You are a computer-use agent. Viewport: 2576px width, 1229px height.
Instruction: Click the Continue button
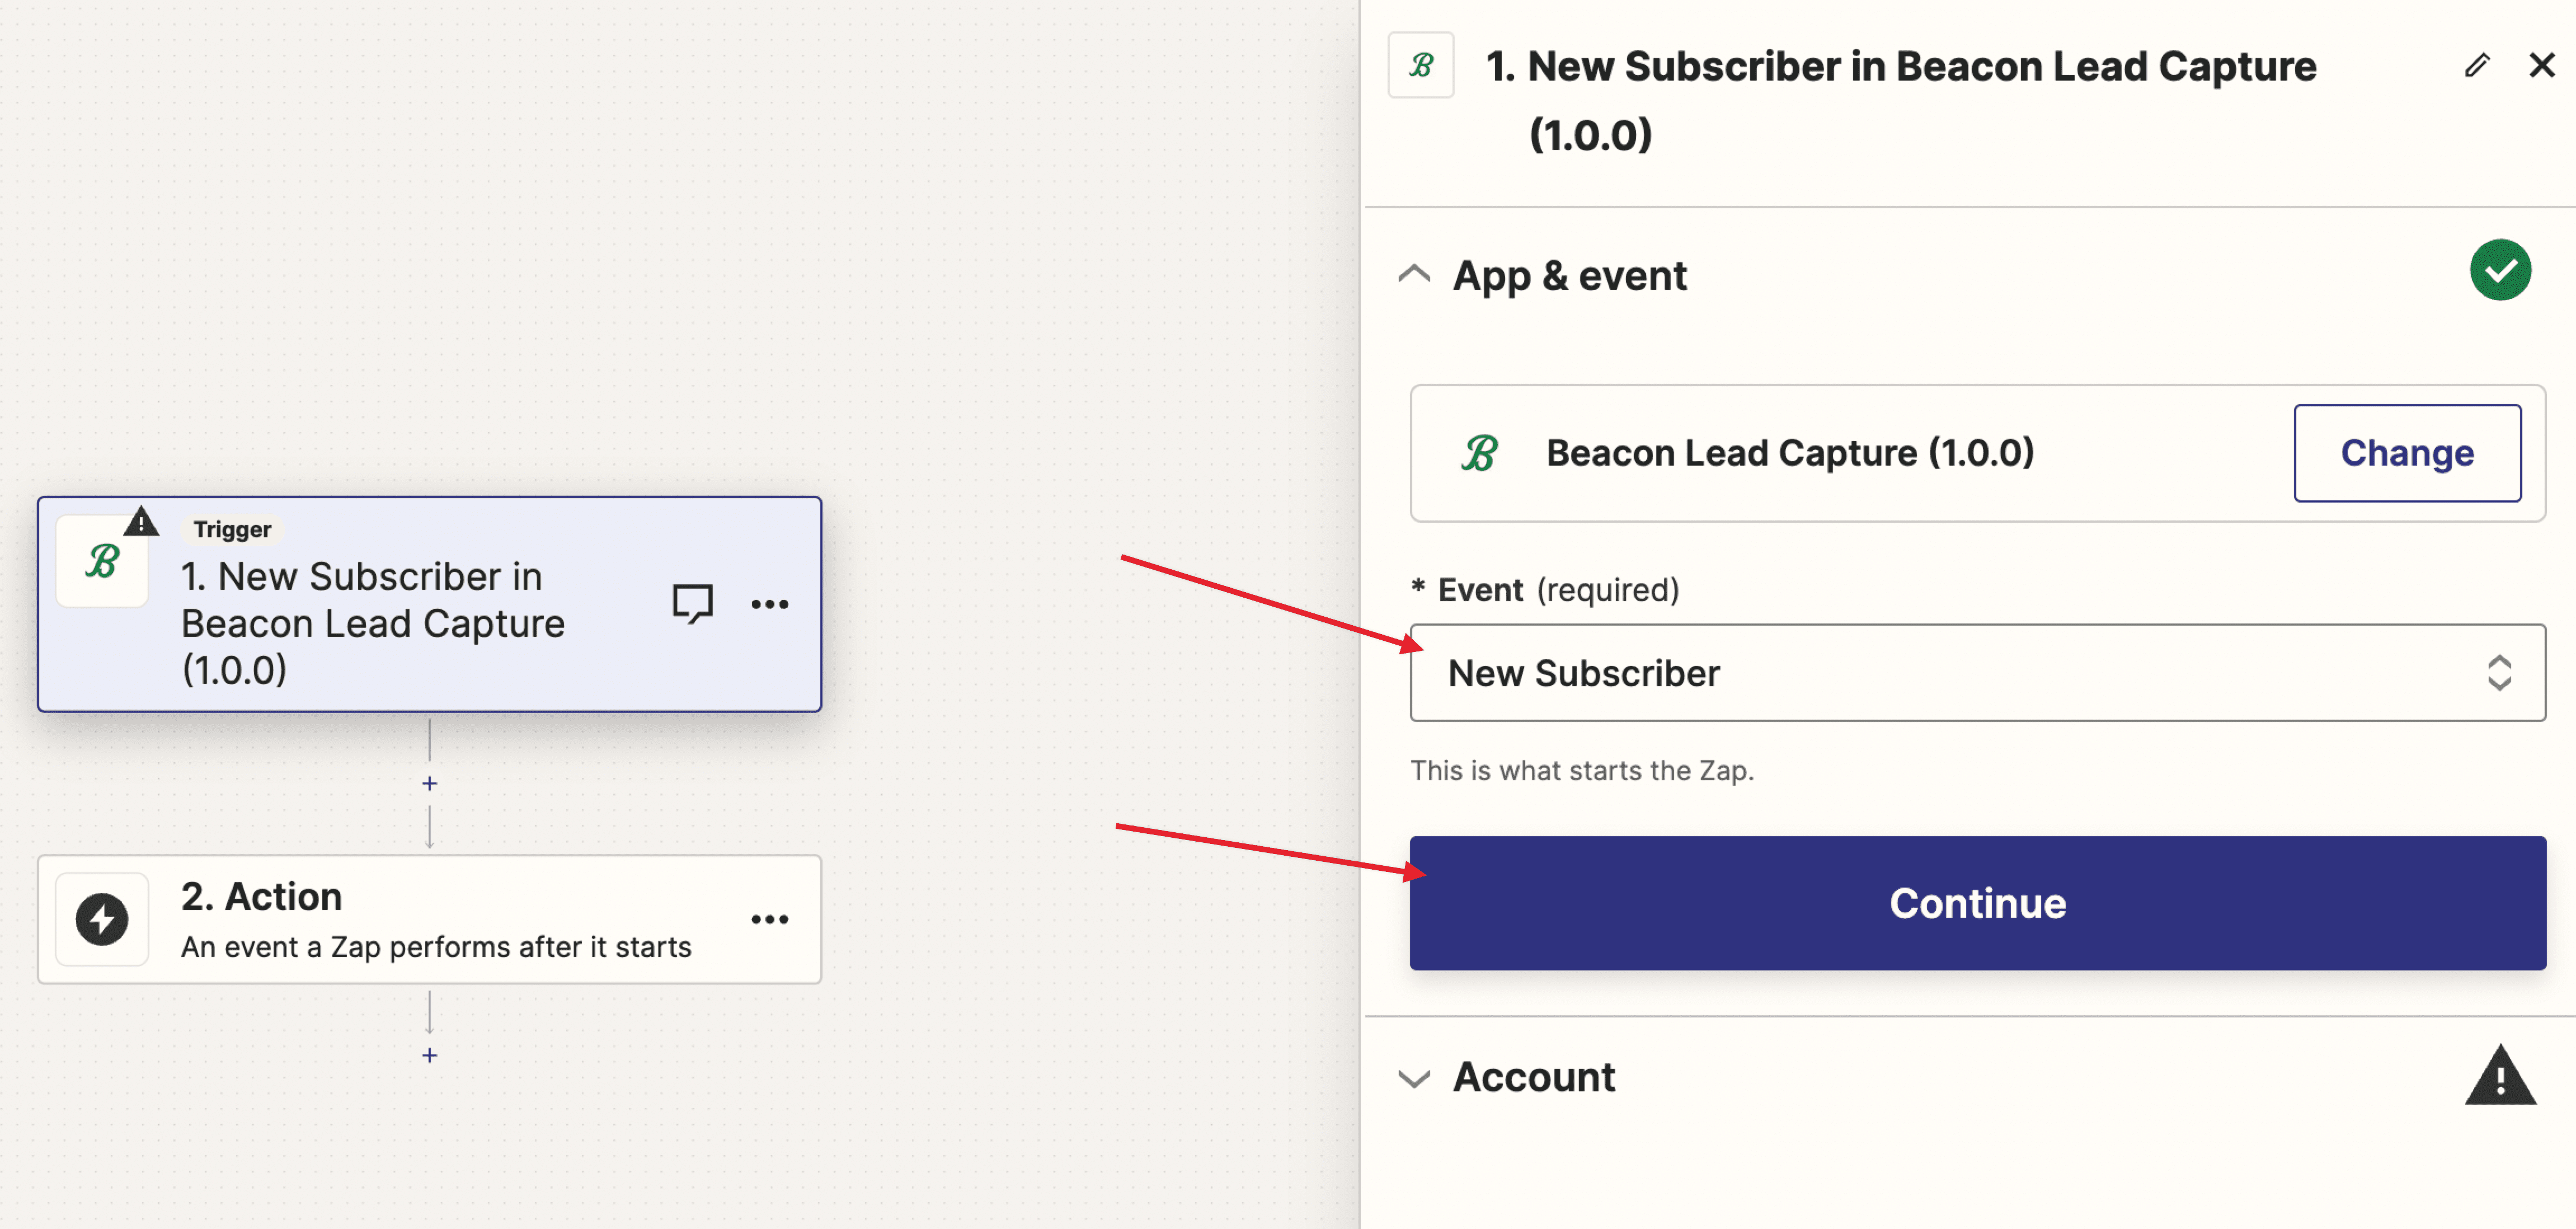click(1977, 903)
